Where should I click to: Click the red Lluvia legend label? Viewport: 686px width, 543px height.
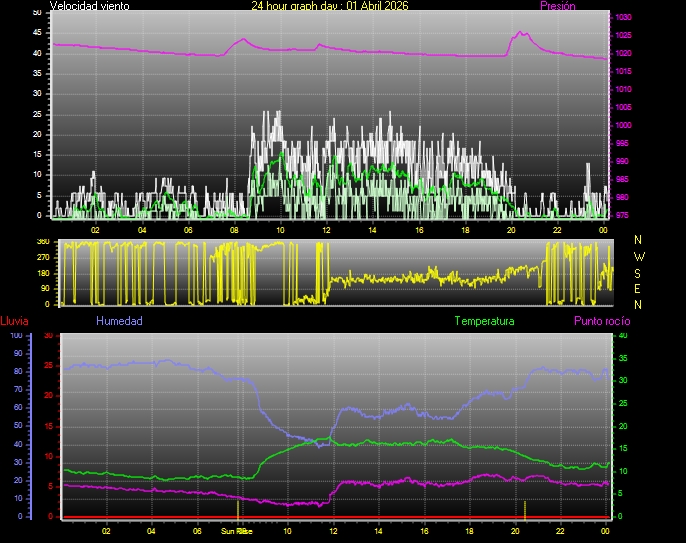click(14, 321)
